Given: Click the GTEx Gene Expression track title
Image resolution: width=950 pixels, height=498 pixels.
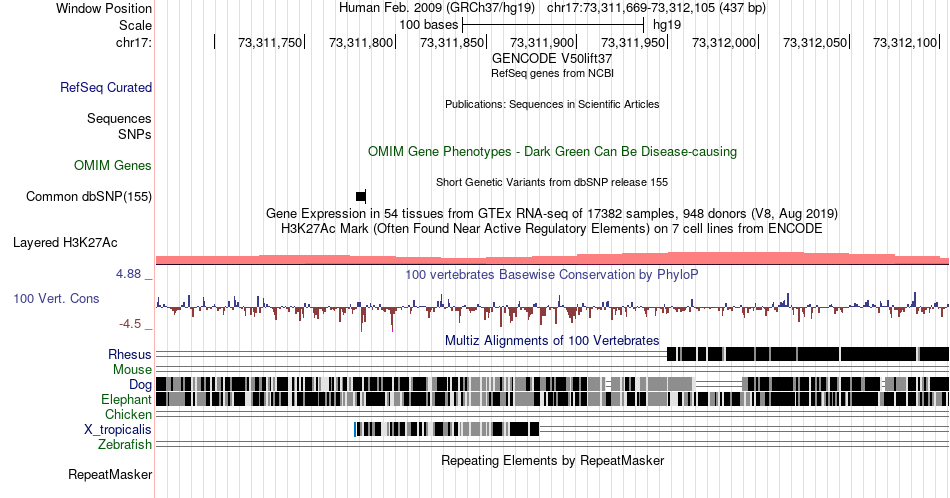Looking at the screenshot, I should point(552,213).
